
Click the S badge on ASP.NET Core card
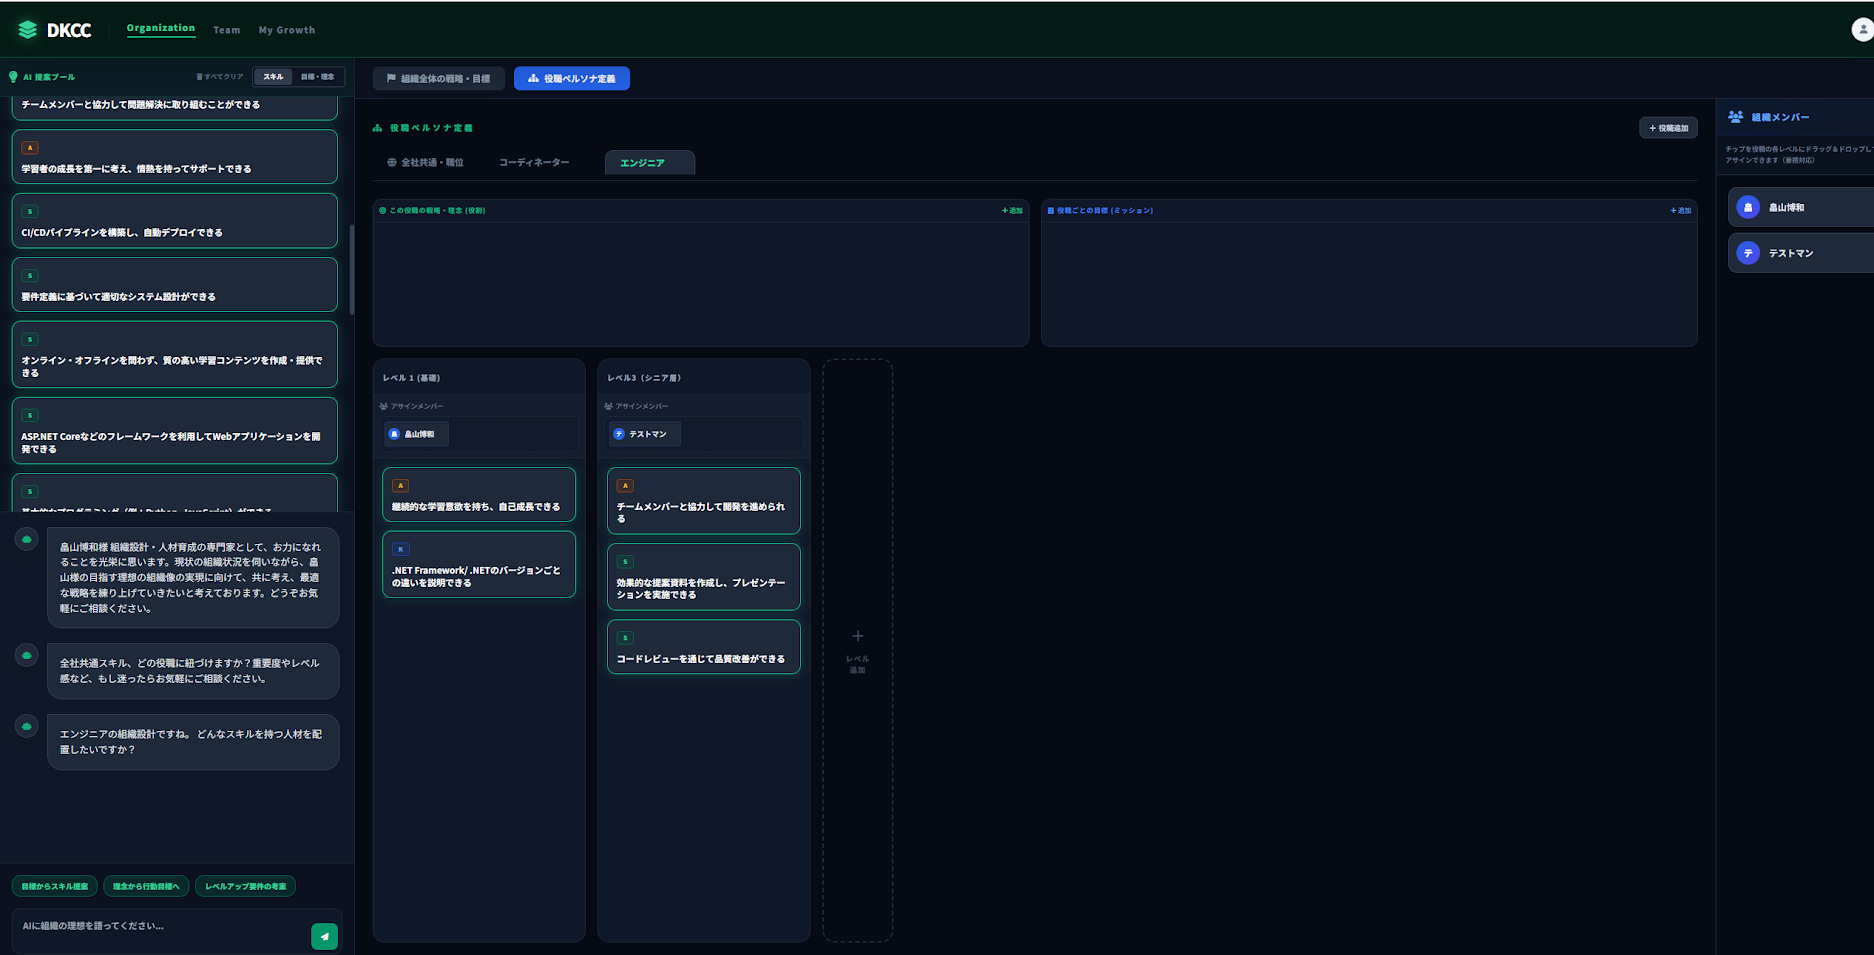pos(30,415)
